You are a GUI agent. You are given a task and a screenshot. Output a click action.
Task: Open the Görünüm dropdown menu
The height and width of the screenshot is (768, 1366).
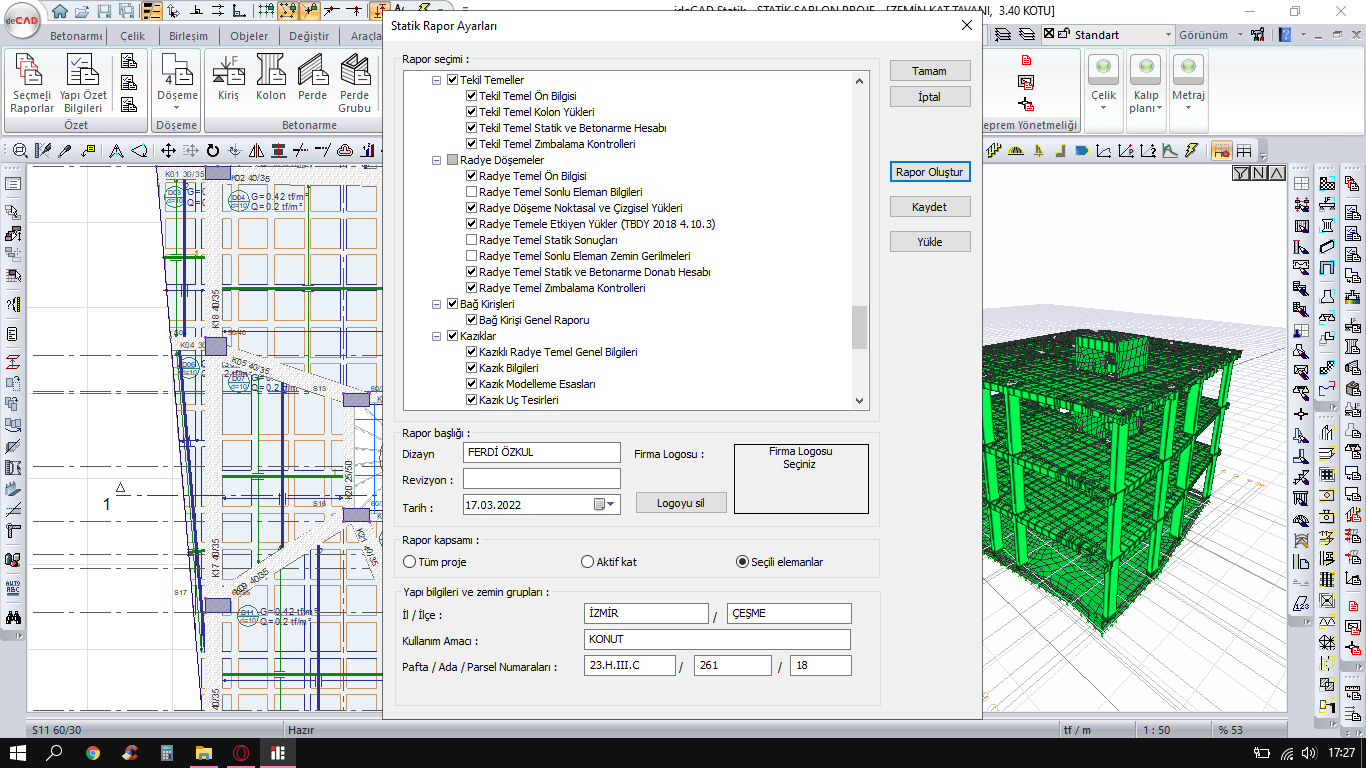point(1209,35)
